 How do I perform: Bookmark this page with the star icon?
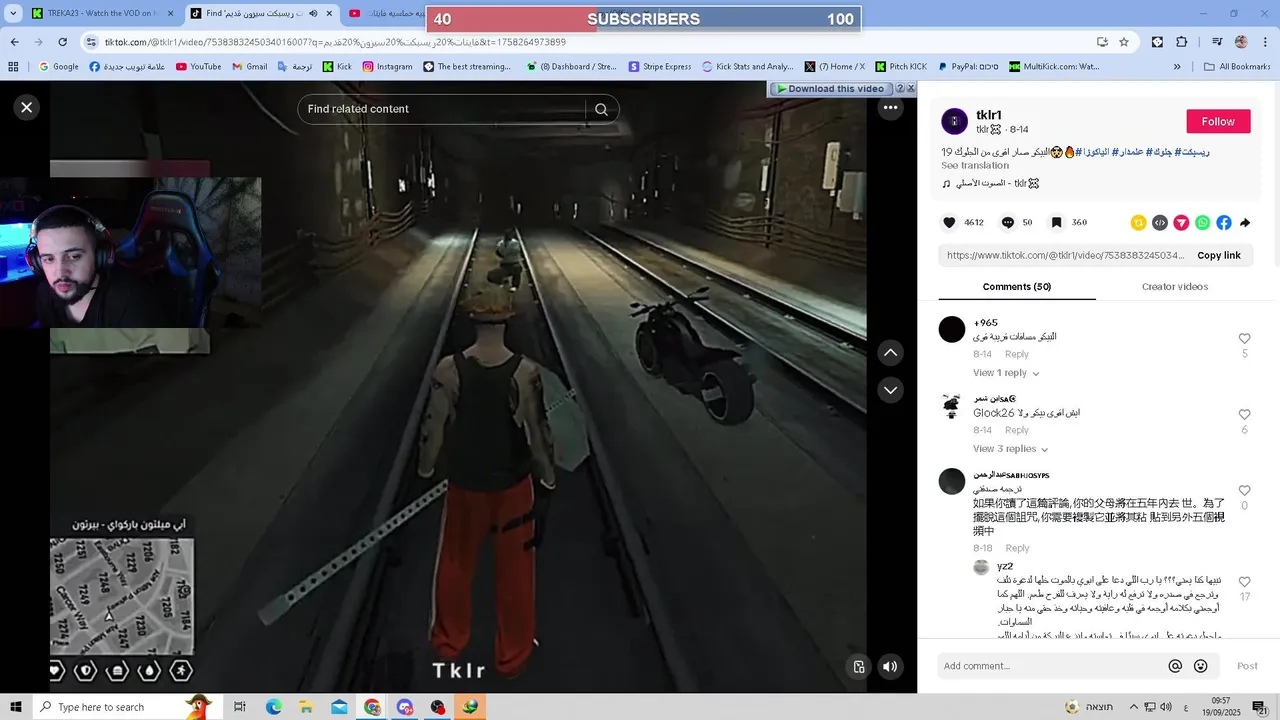[x=1124, y=42]
